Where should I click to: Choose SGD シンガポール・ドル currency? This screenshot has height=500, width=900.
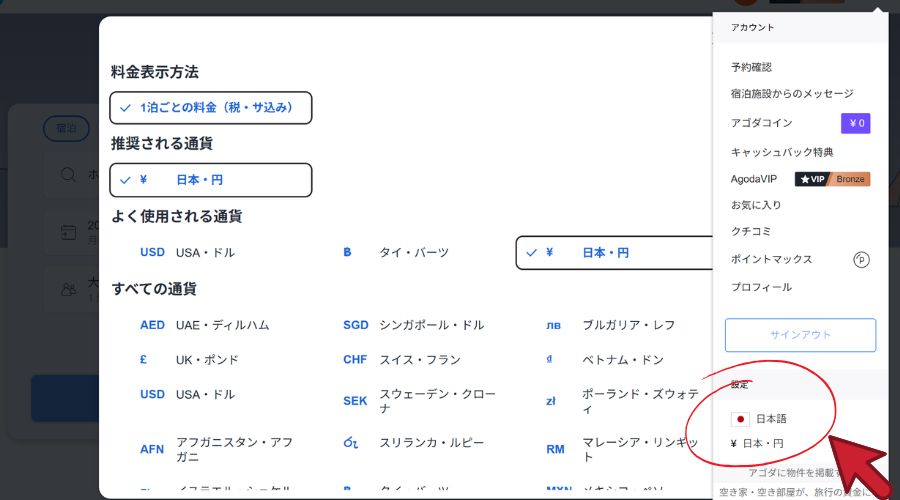point(413,325)
